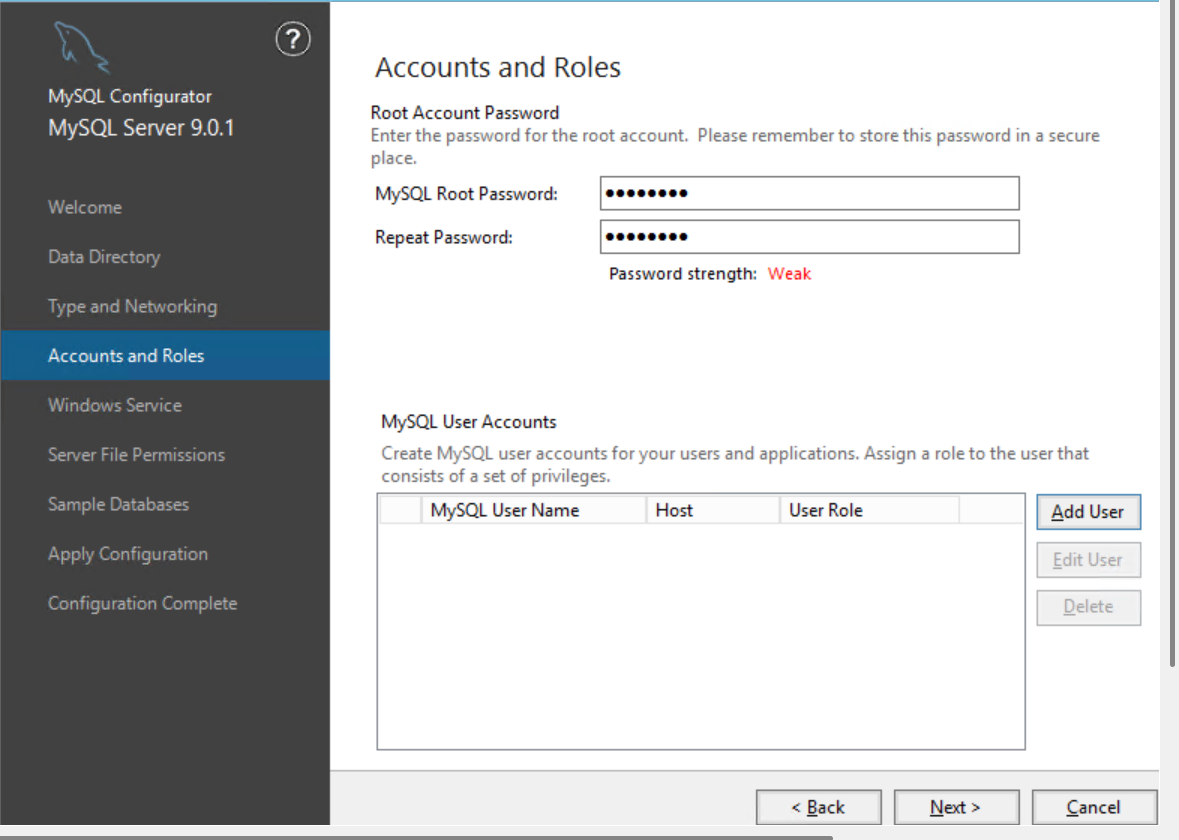Screen dimensions: 1179x840
Task: Open Apply Configuration step
Action: 128,553
